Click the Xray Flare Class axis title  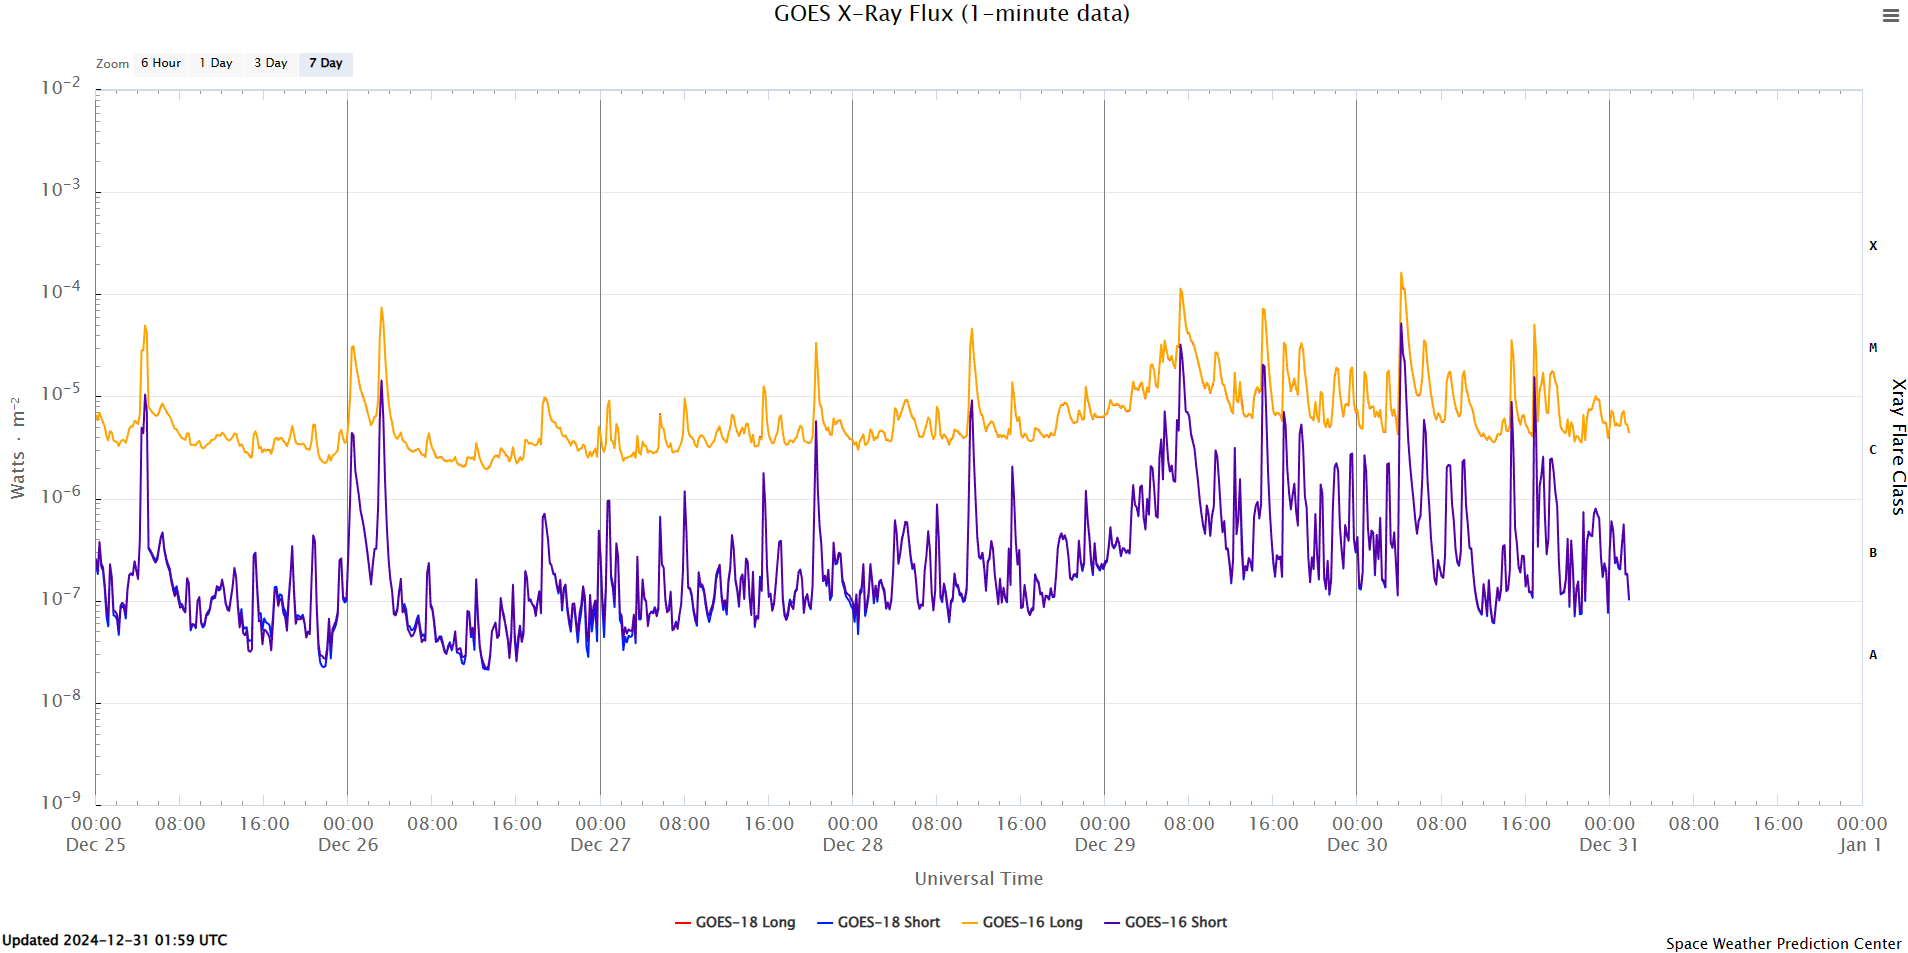coord(1897,447)
